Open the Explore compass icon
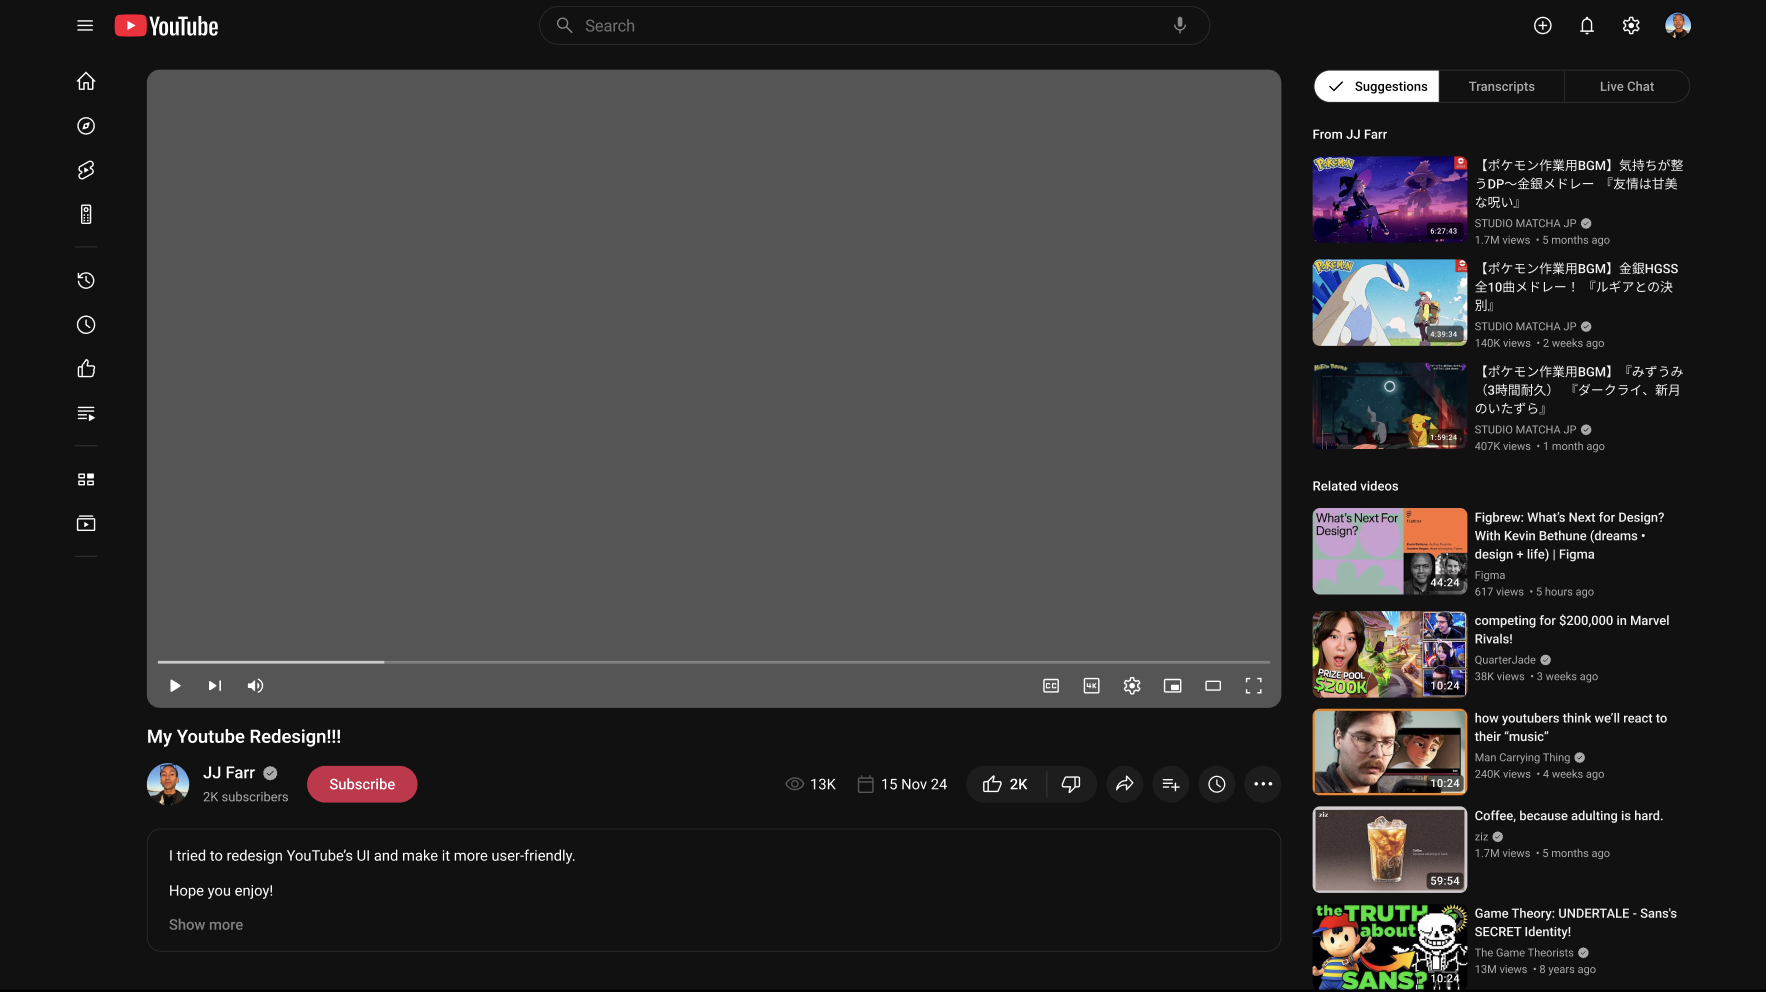The height and width of the screenshot is (992, 1766). (85, 126)
